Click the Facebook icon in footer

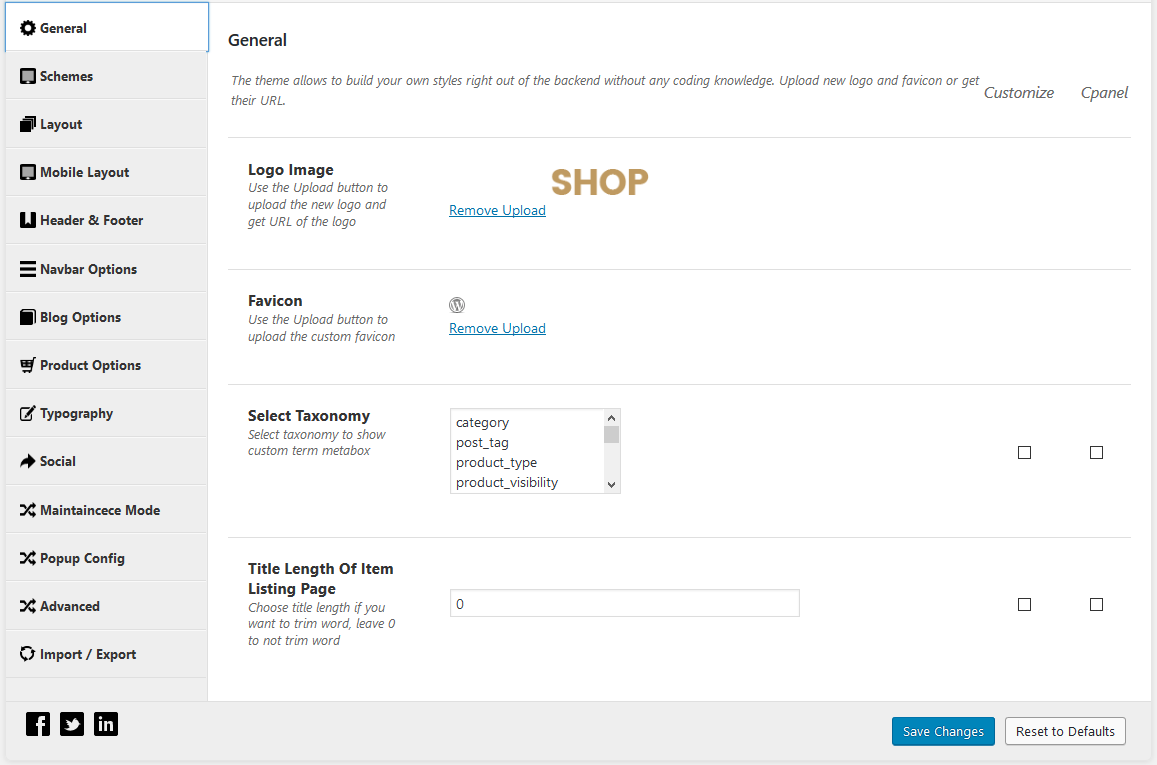tap(38, 724)
